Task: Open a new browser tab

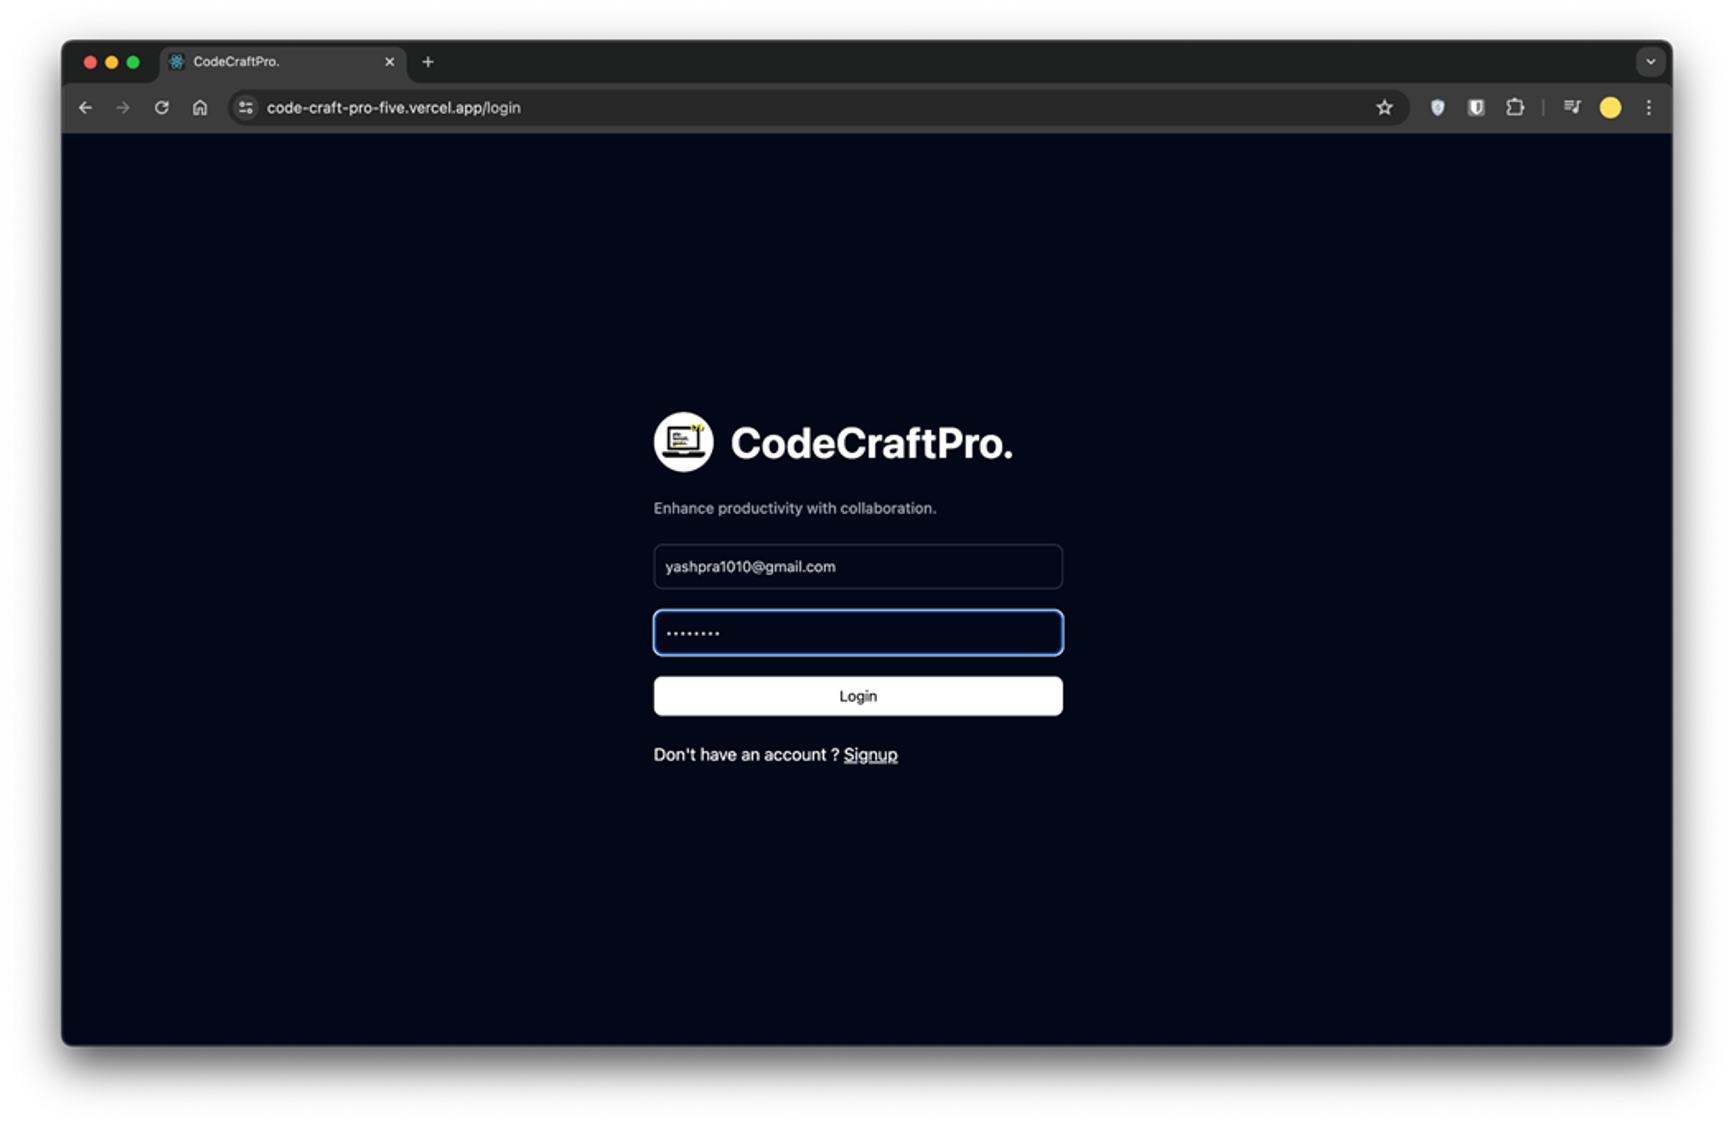Action: [x=428, y=62]
